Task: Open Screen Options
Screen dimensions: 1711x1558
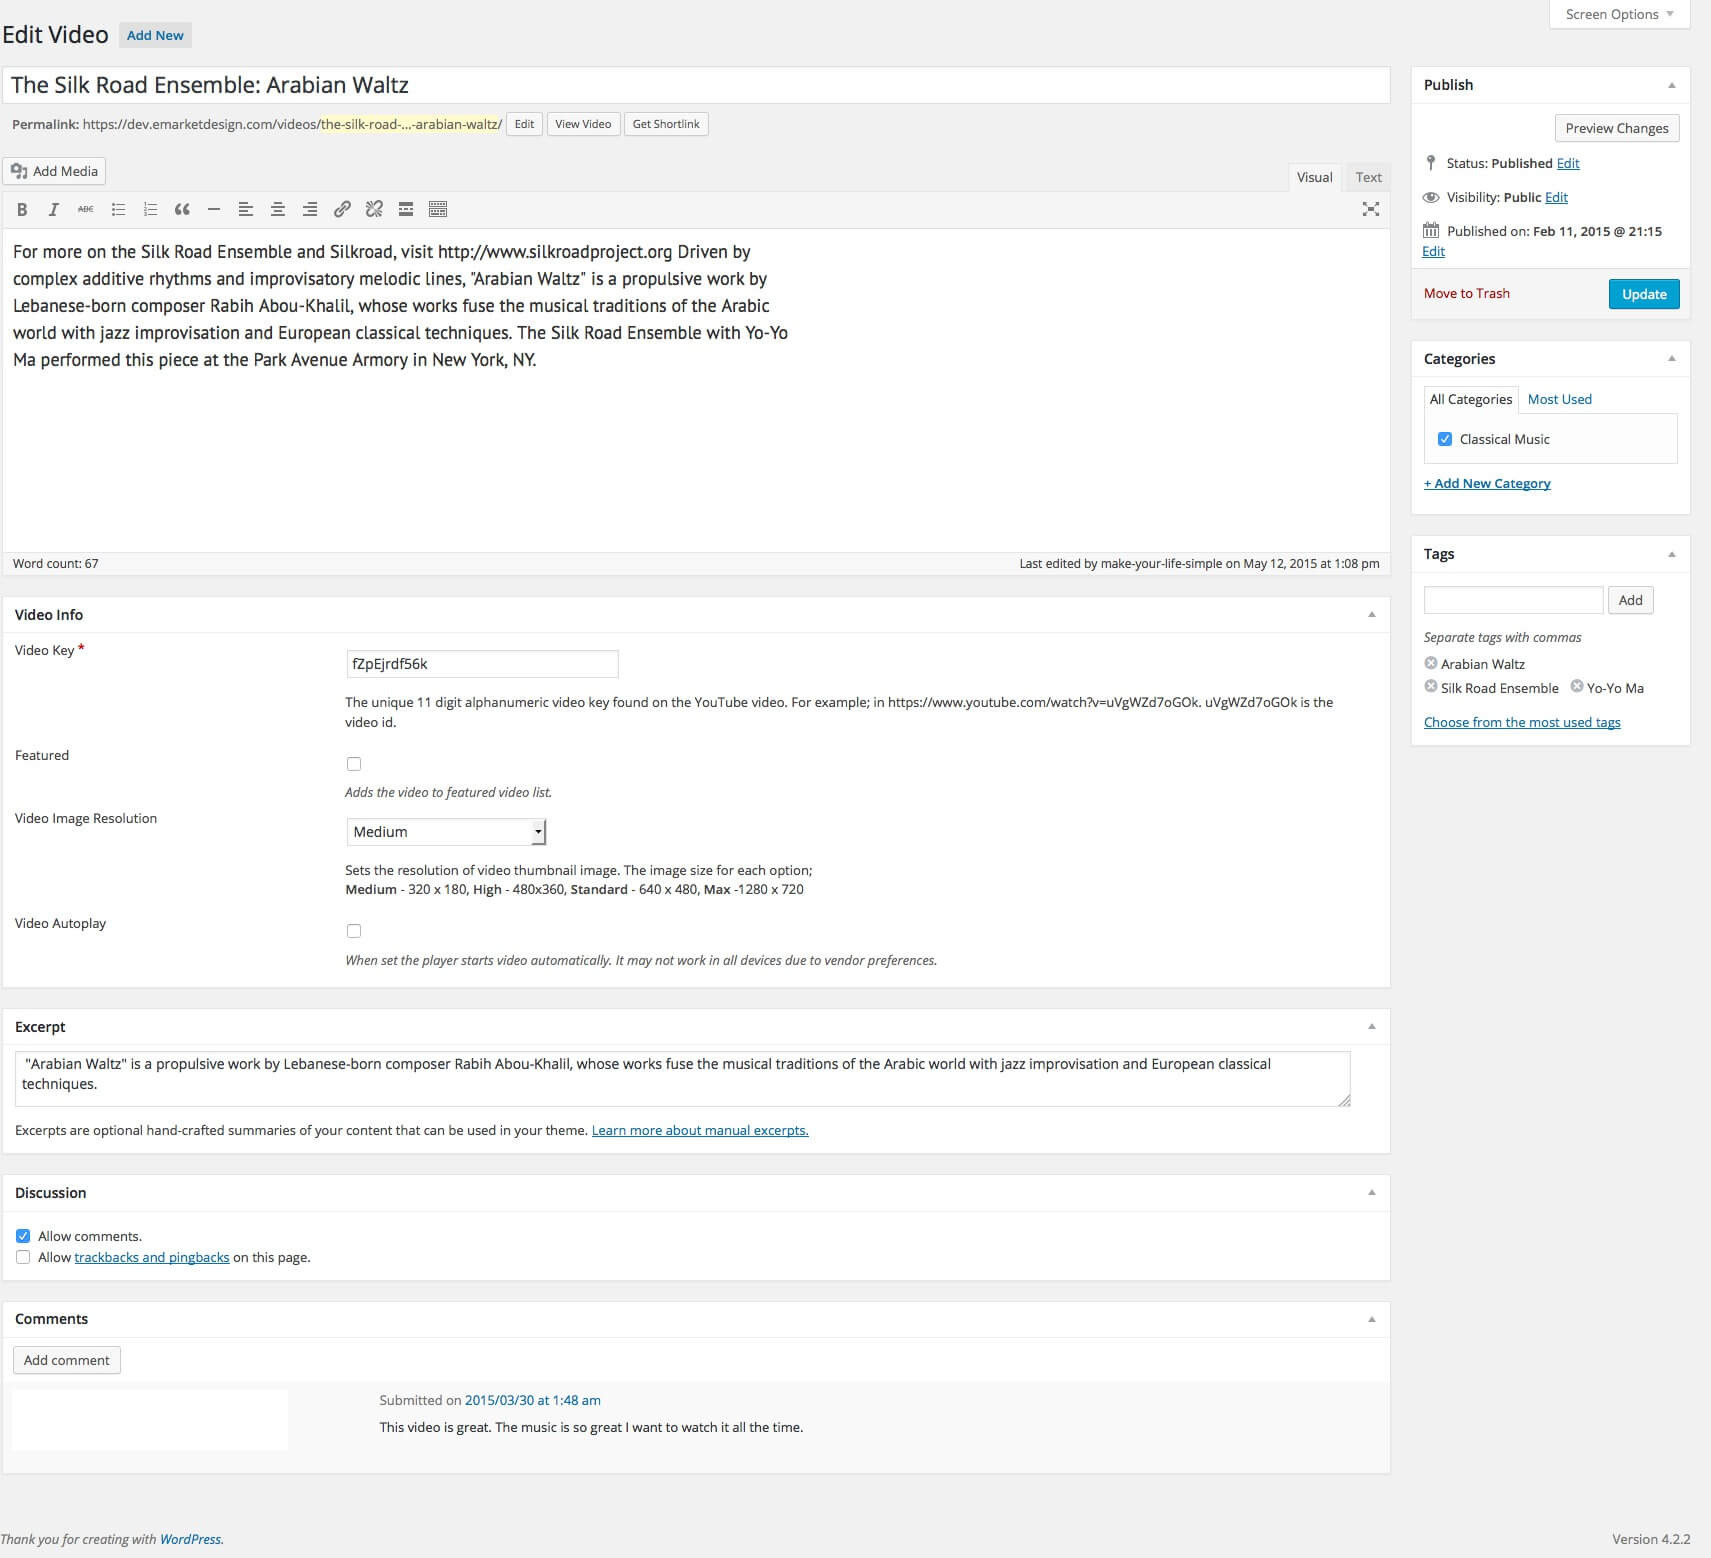Action: click(1617, 14)
